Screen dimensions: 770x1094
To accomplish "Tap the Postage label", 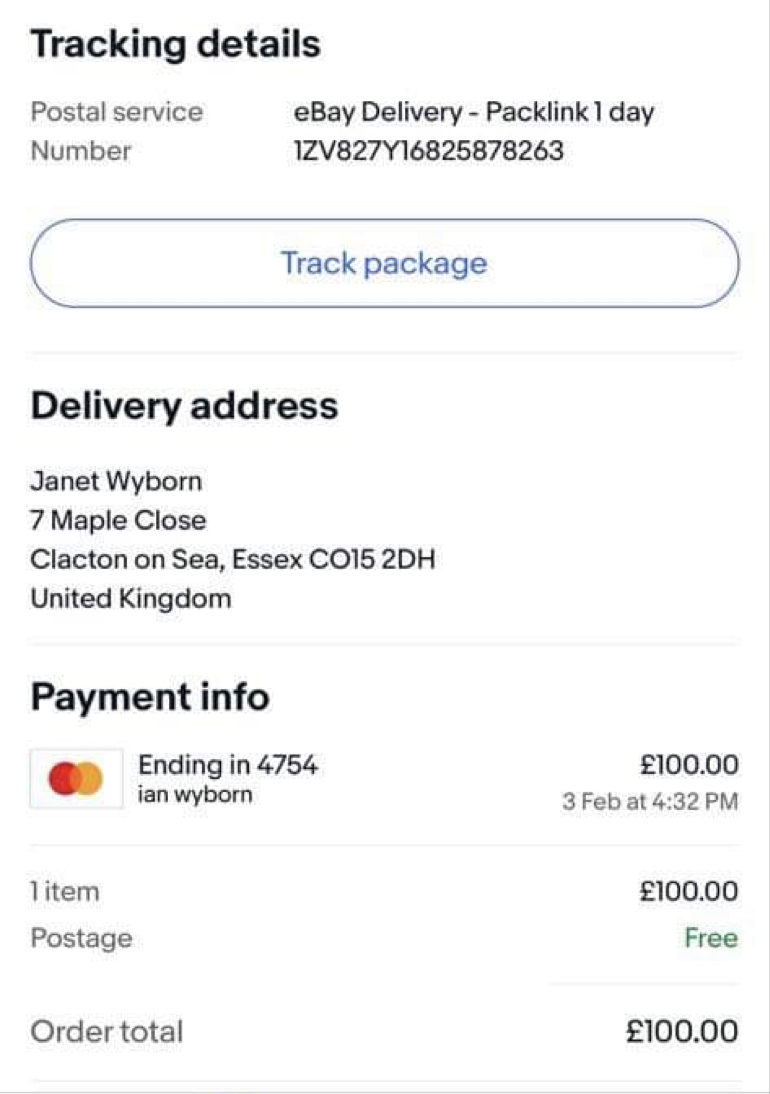I will (82, 938).
